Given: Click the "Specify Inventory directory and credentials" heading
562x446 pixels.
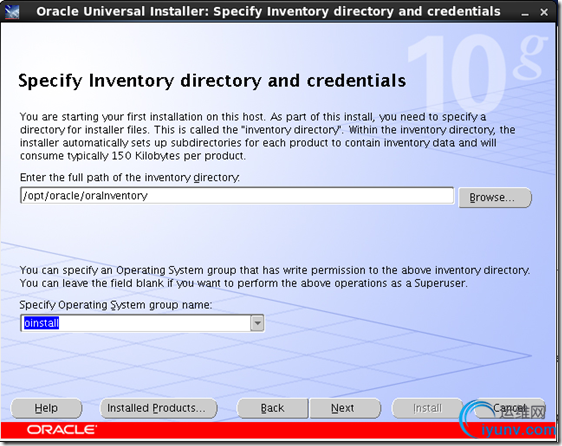Looking at the screenshot, I should tap(212, 81).
